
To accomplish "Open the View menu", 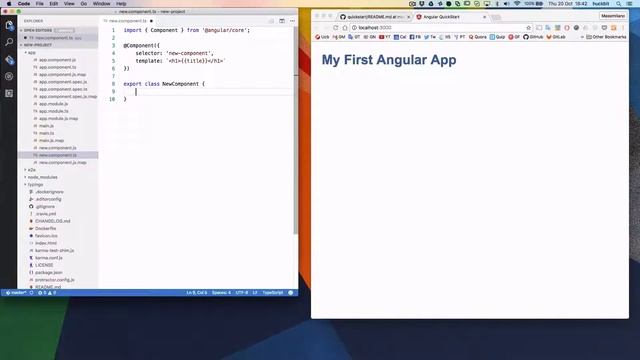I will pos(69,4).
